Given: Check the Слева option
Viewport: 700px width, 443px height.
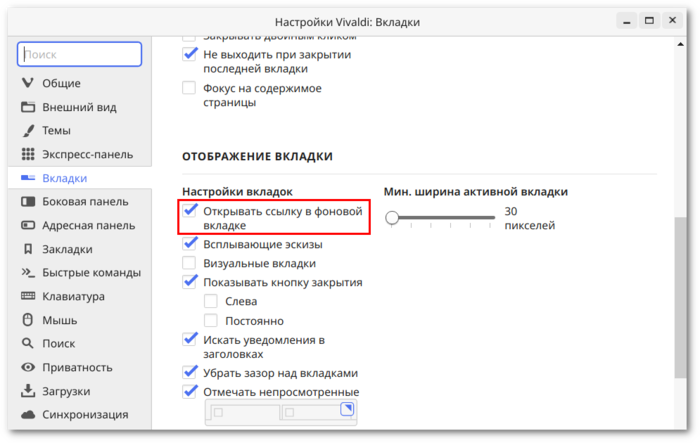Looking at the screenshot, I should tap(211, 301).
